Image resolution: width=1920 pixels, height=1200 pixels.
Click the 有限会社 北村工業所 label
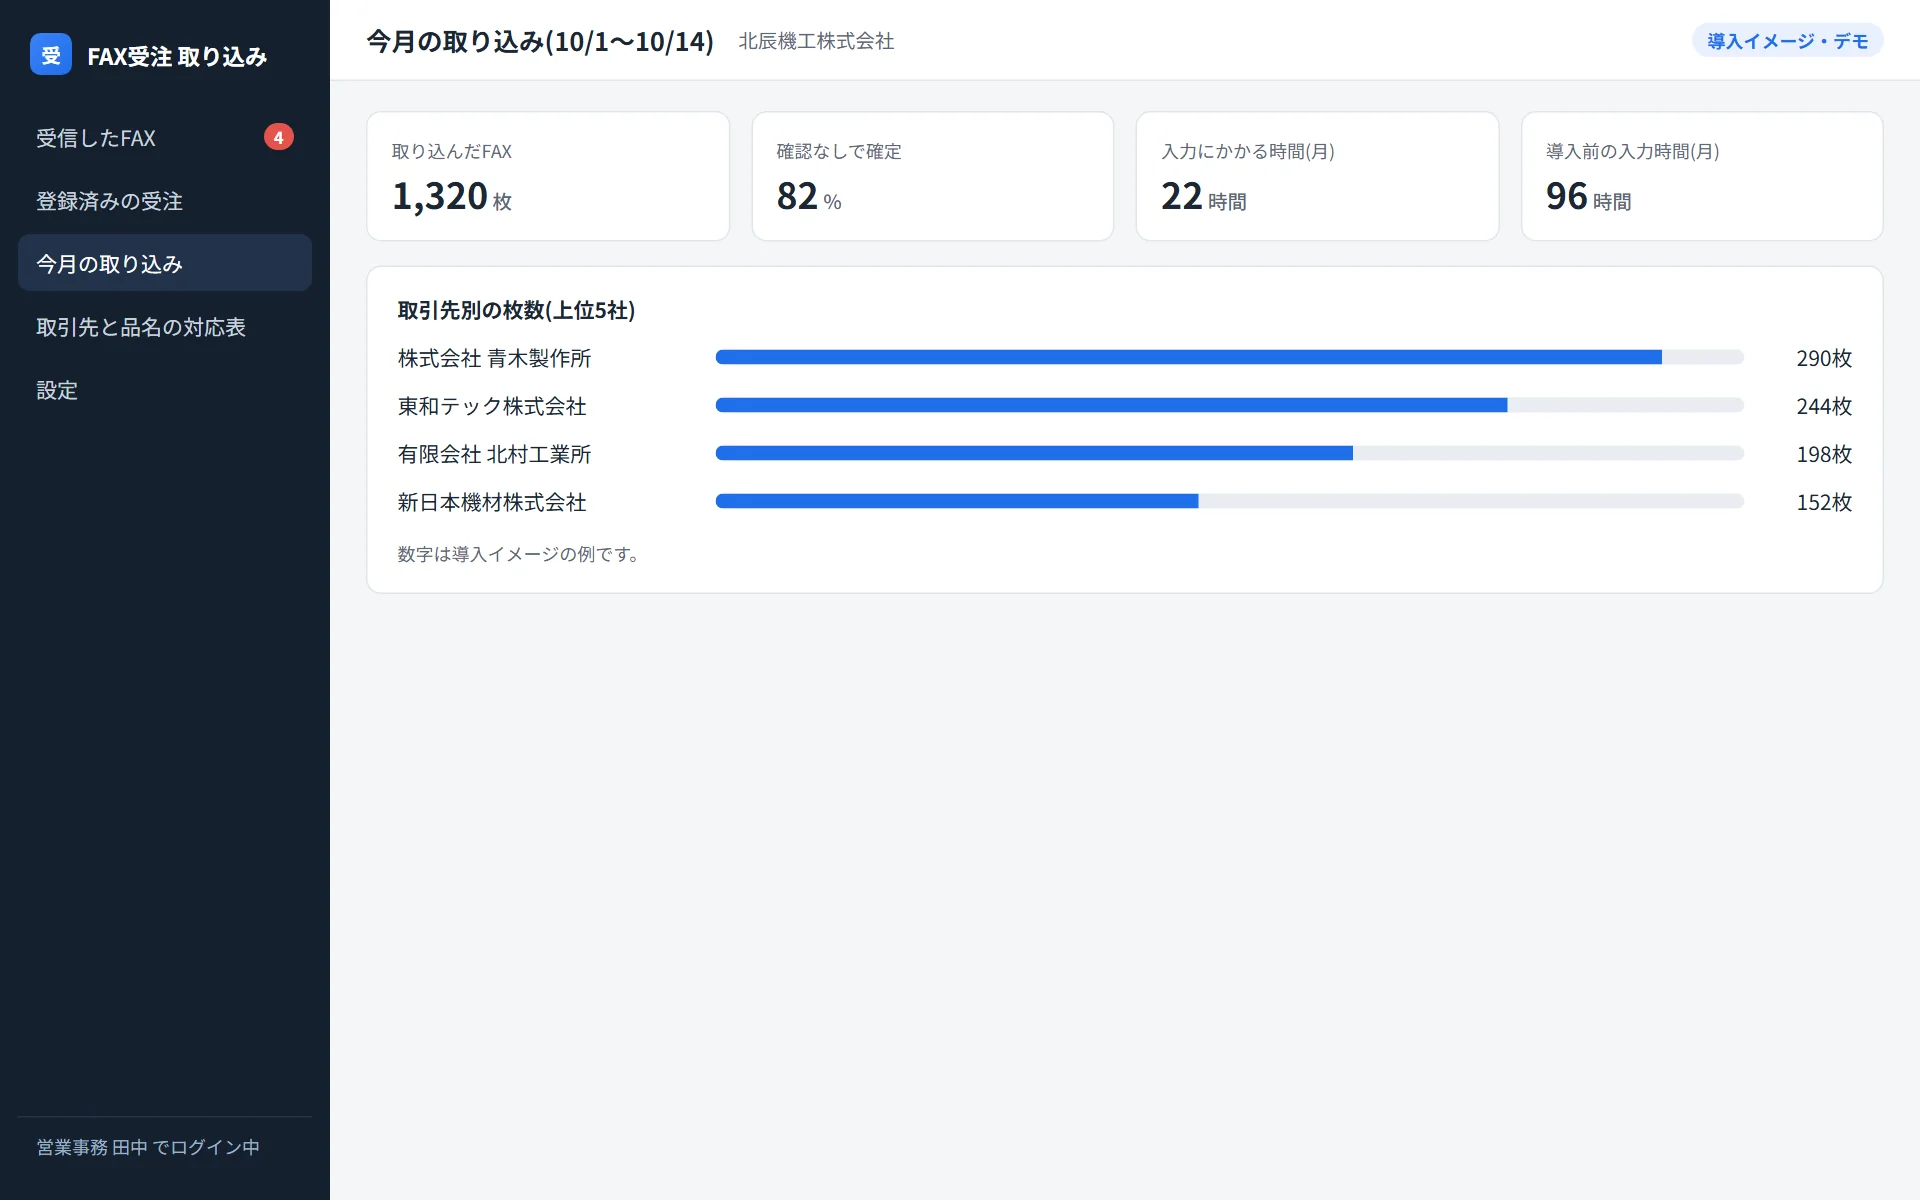tap(494, 454)
